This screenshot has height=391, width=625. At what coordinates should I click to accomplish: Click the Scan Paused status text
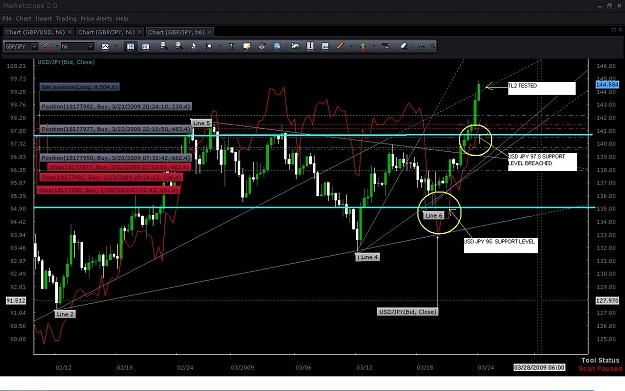(600, 369)
